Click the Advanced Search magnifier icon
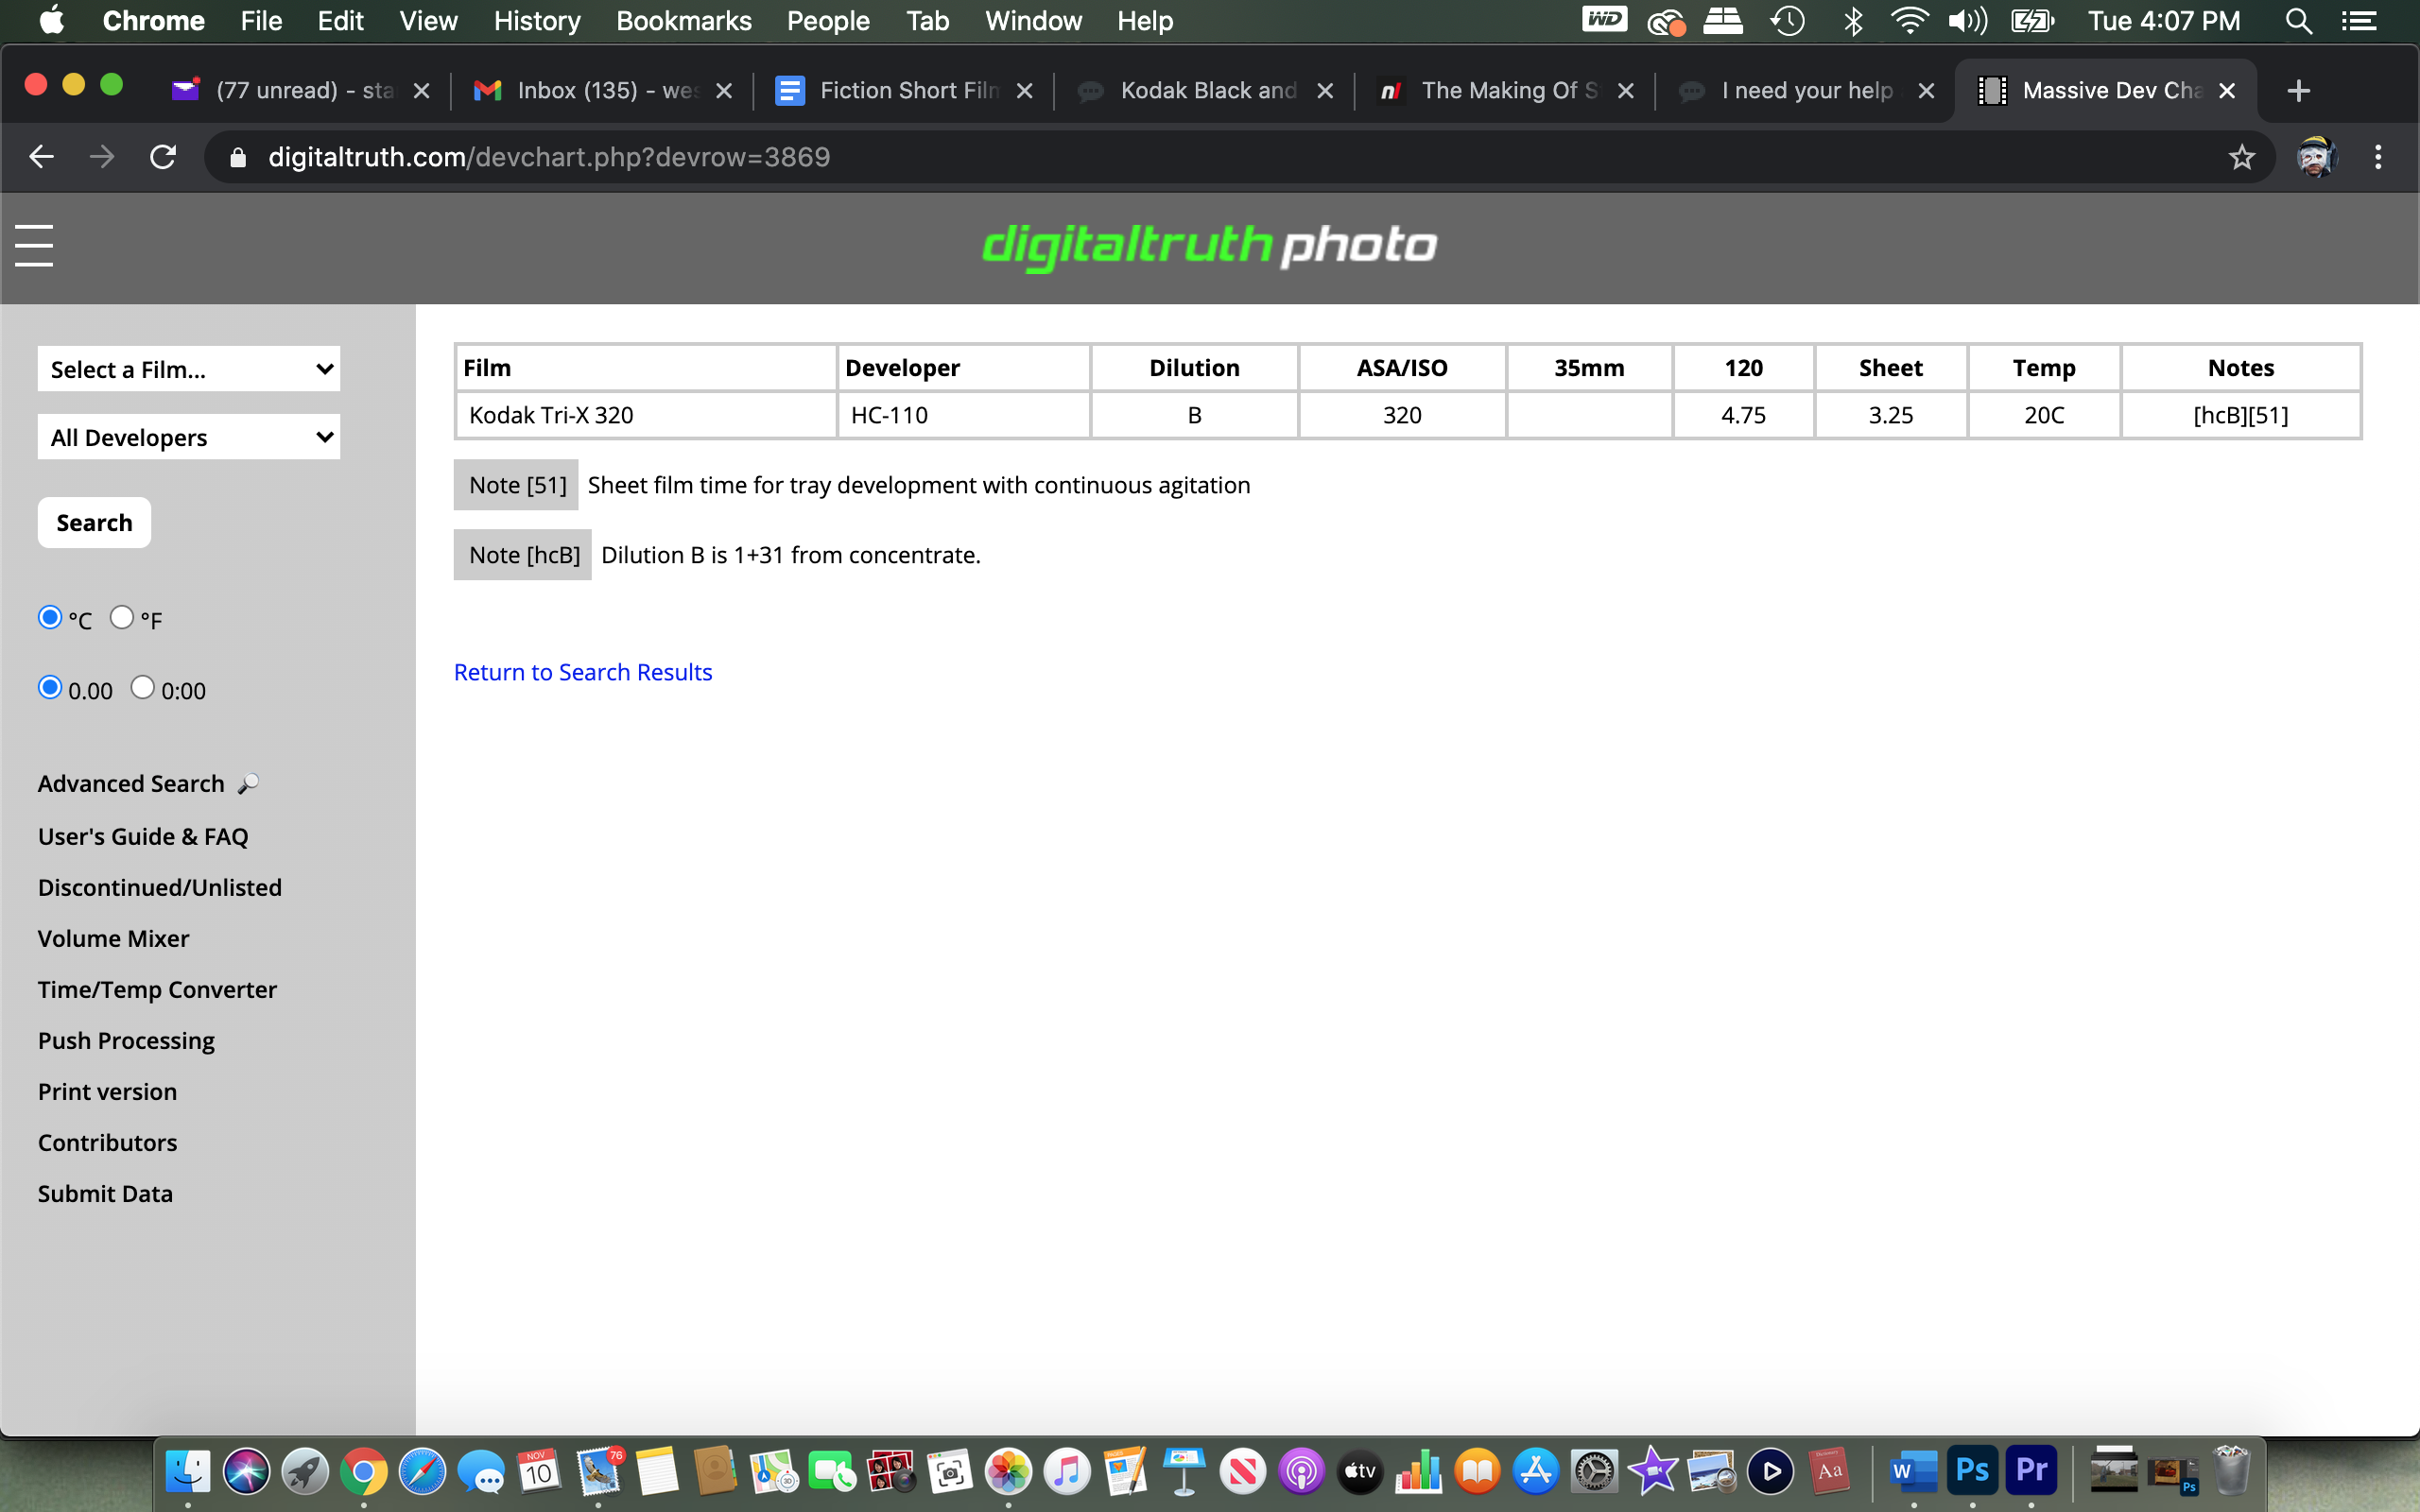Viewport: 2420px width, 1512px height. tap(248, 784)
